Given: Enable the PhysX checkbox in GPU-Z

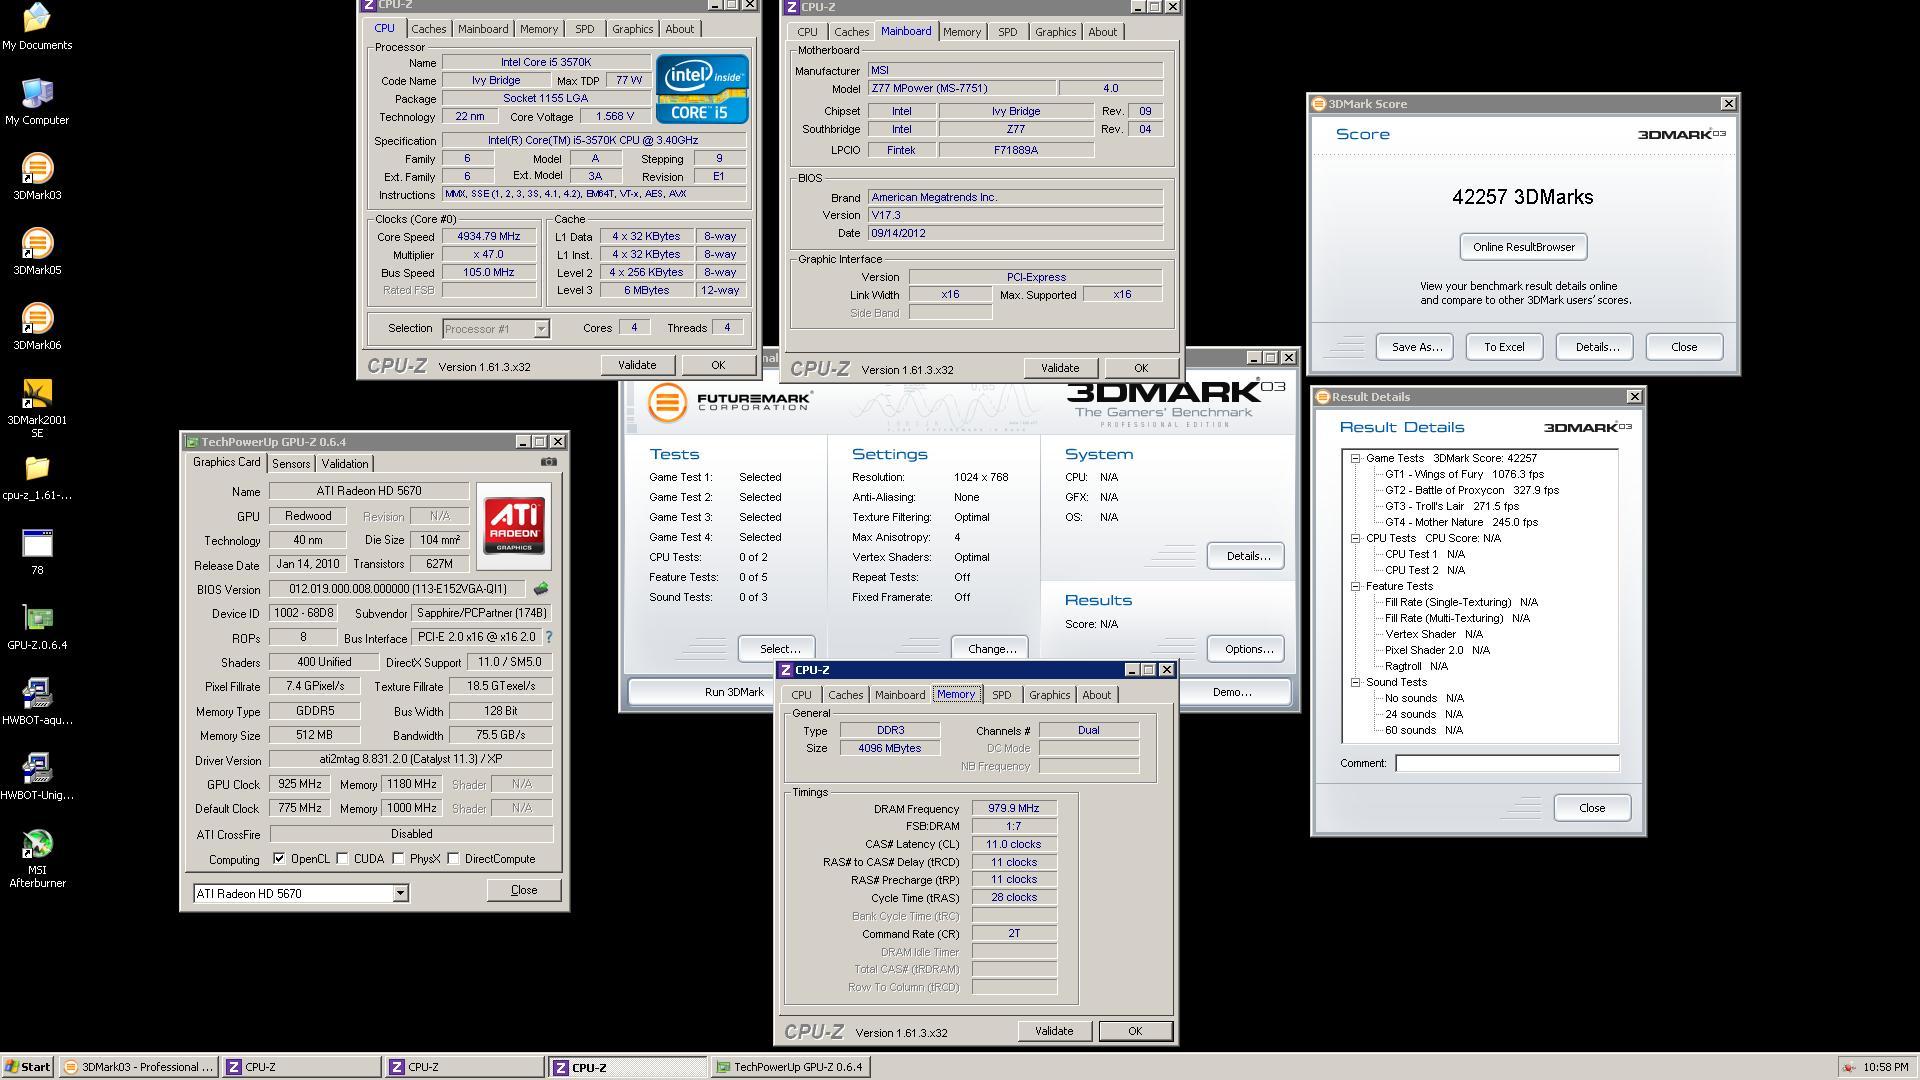Looking at the screenshot, I should [x=399, y=859].
